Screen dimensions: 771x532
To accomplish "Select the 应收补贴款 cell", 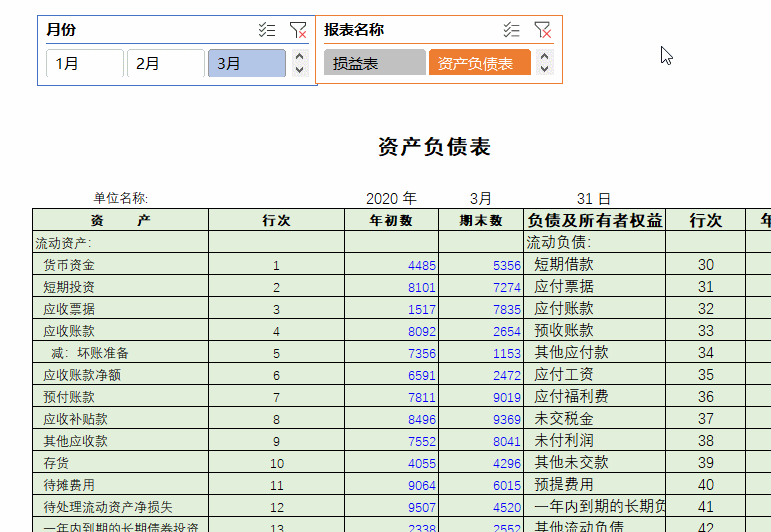I will tap(120, 418).
